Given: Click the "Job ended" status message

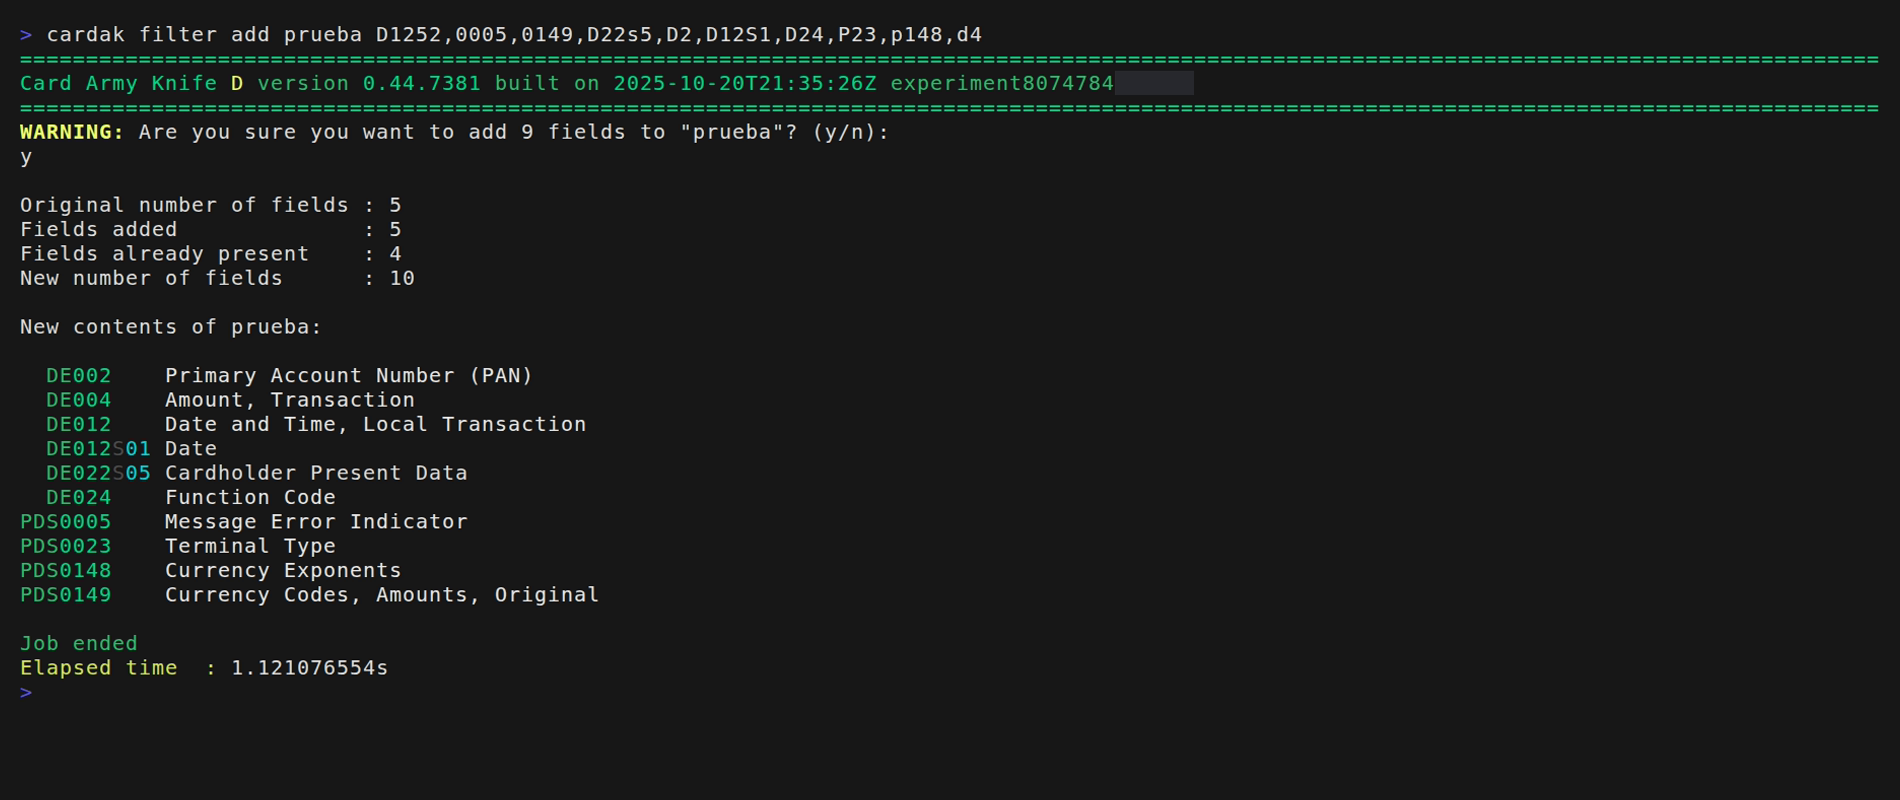Looking at the screenshot, I should coord(79,644).
